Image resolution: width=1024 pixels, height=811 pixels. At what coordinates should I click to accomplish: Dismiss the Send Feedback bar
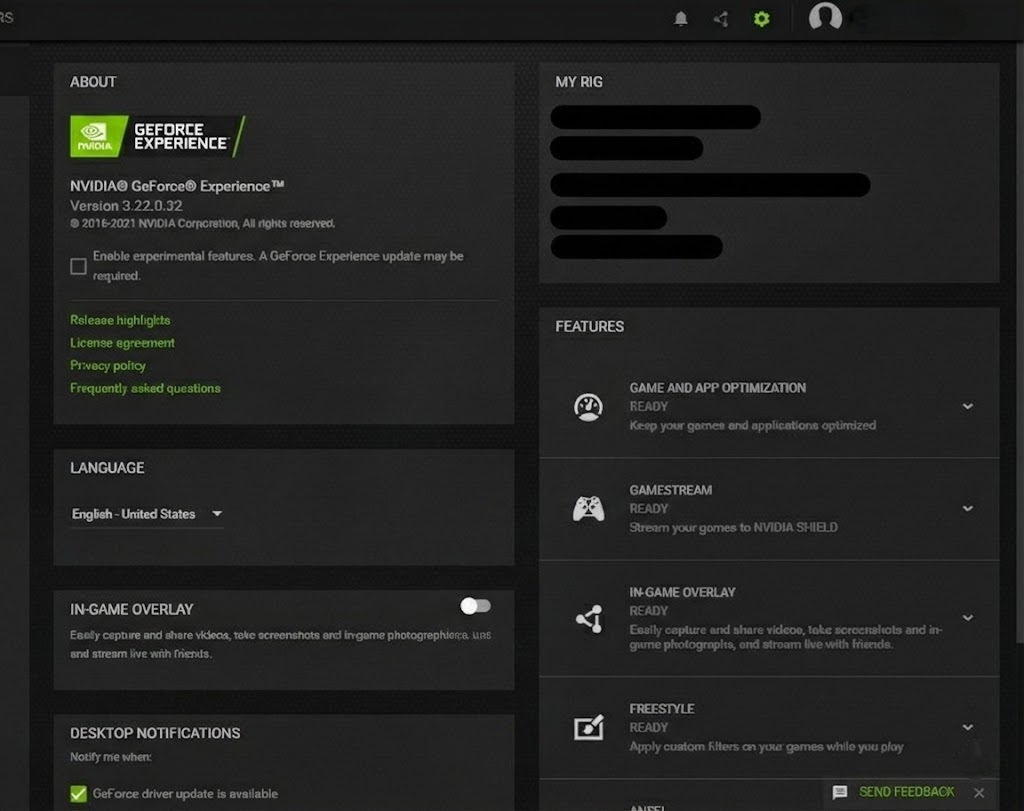point(979,793)
